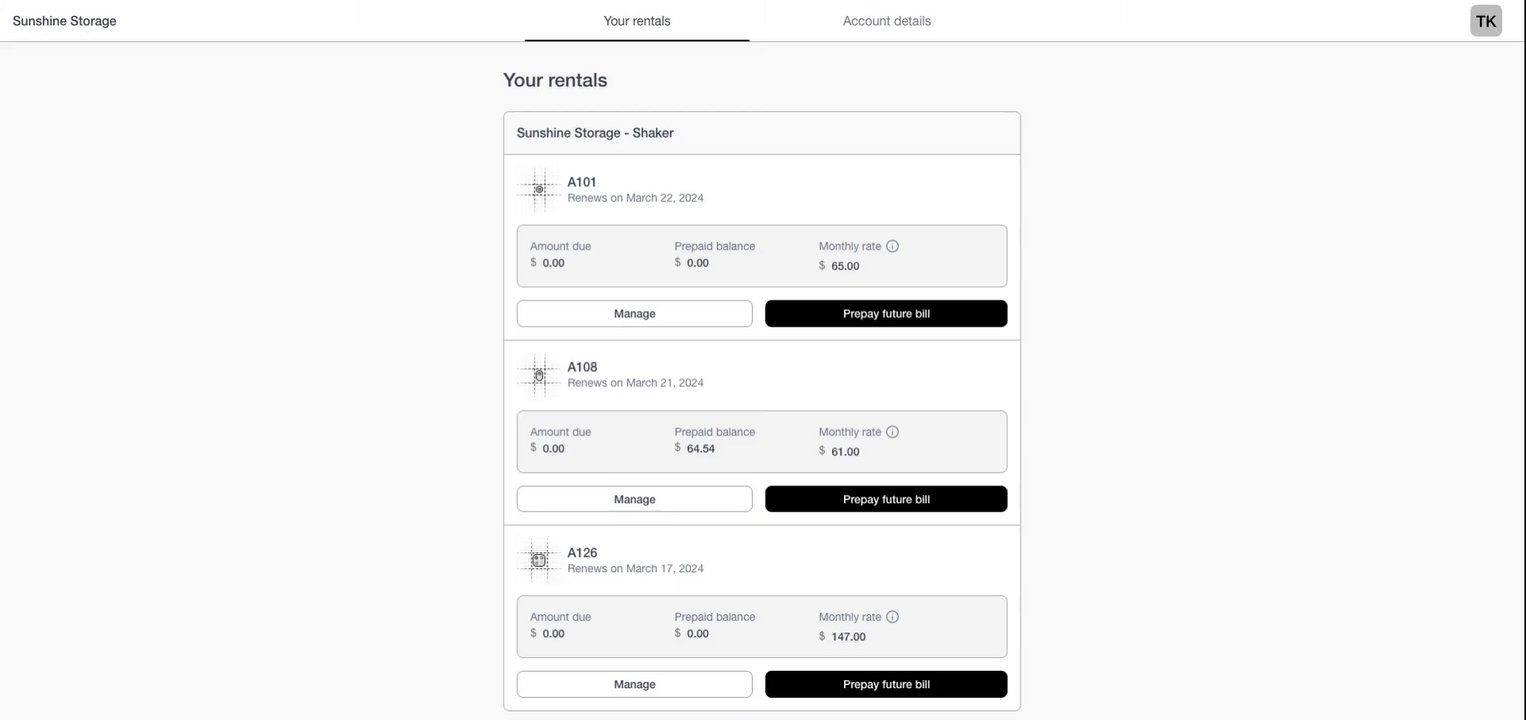1526x720 pixels.
Task: Click the A126 unit icon
Action: coord(539,560)
